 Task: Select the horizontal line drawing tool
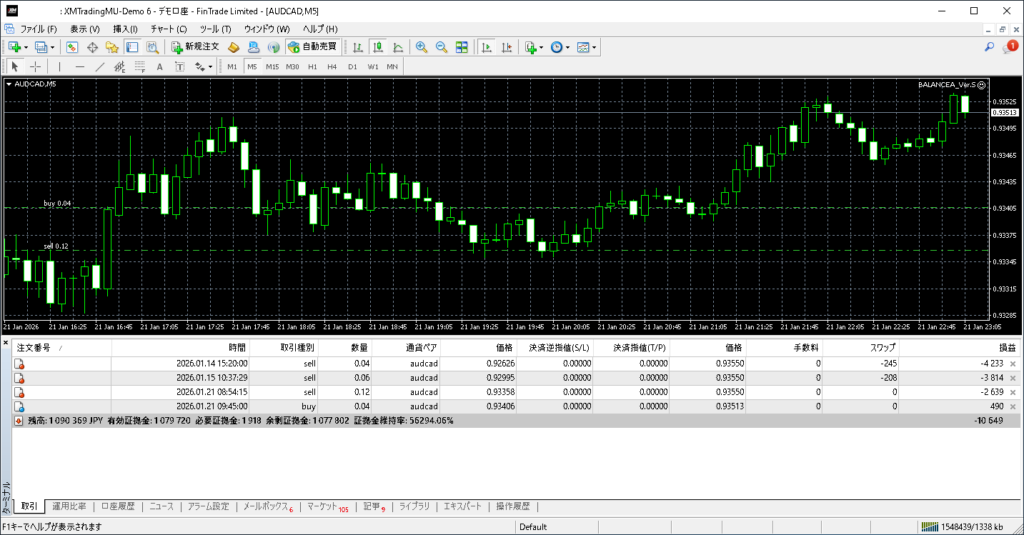click(80, 67)
